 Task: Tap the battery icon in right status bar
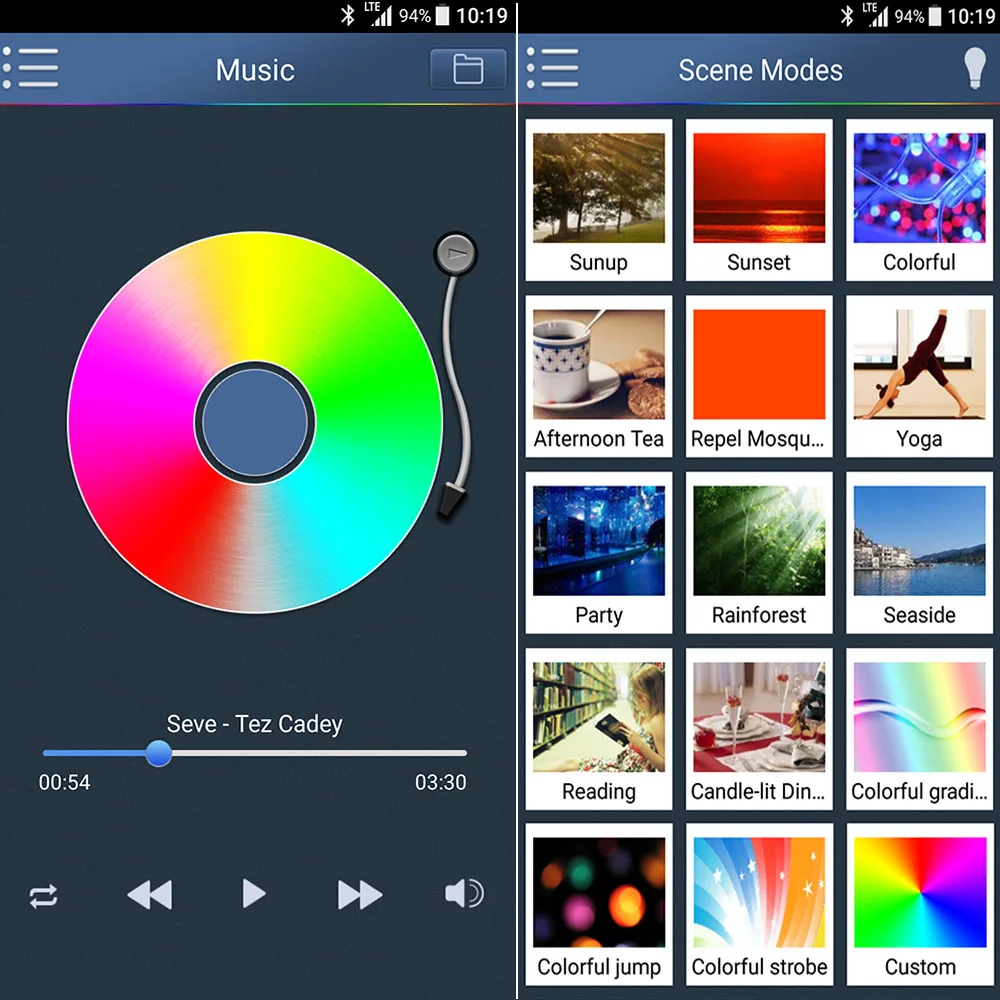coord(935,15)
